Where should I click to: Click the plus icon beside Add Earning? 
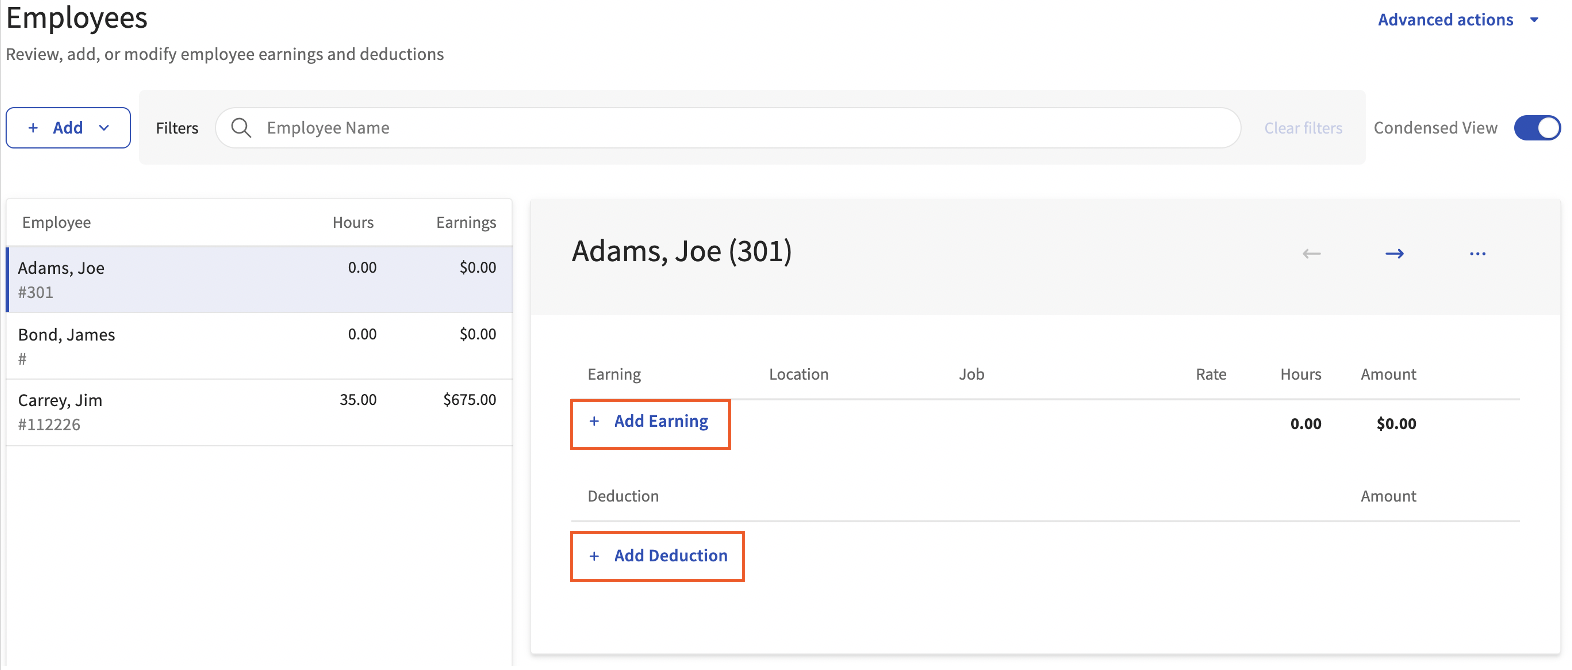coord(594,422)
